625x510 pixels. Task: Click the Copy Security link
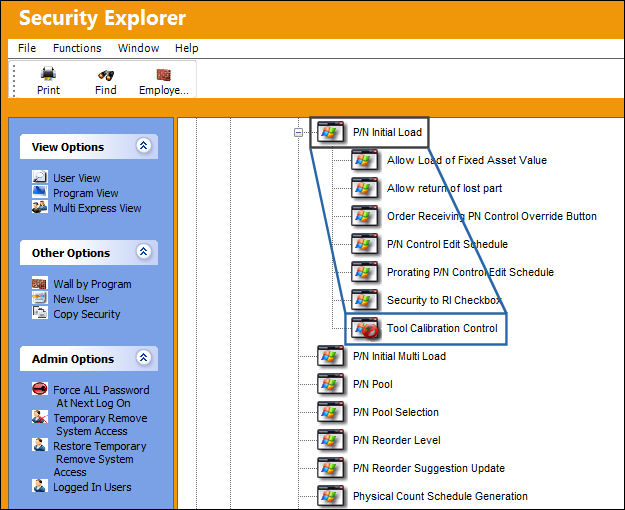coord(87,314)
